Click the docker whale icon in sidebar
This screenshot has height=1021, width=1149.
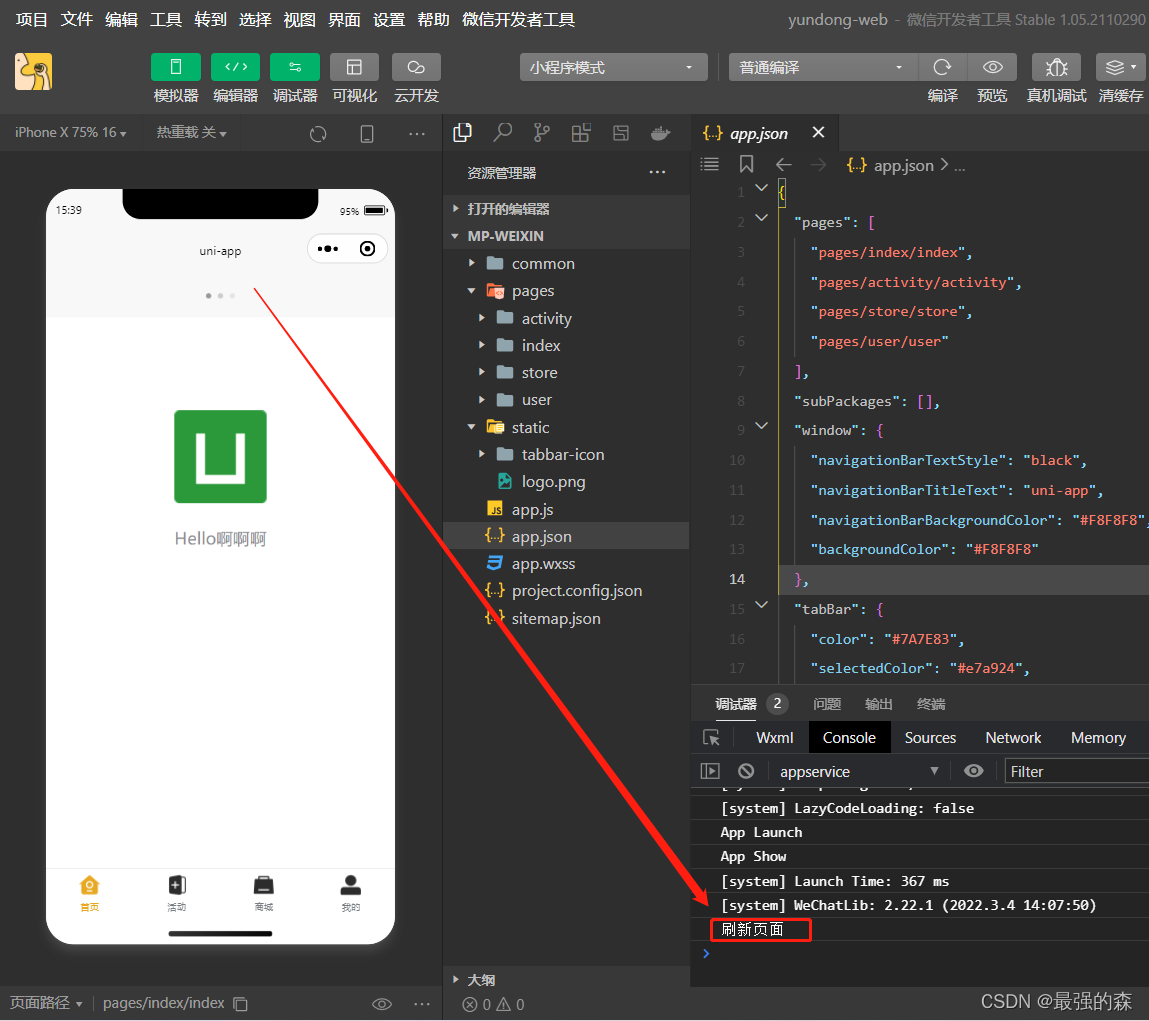coord(660,133)
